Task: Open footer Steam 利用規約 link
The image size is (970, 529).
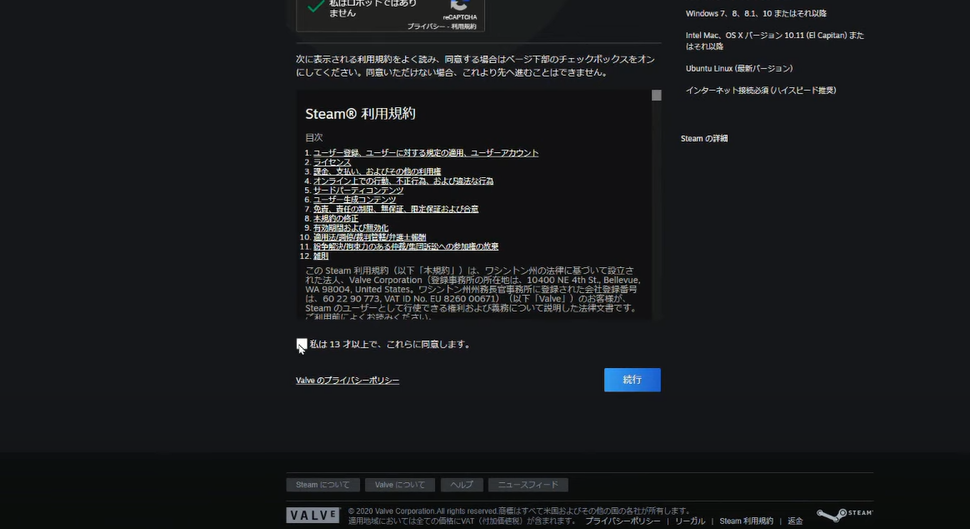Action: pos(746,522)
